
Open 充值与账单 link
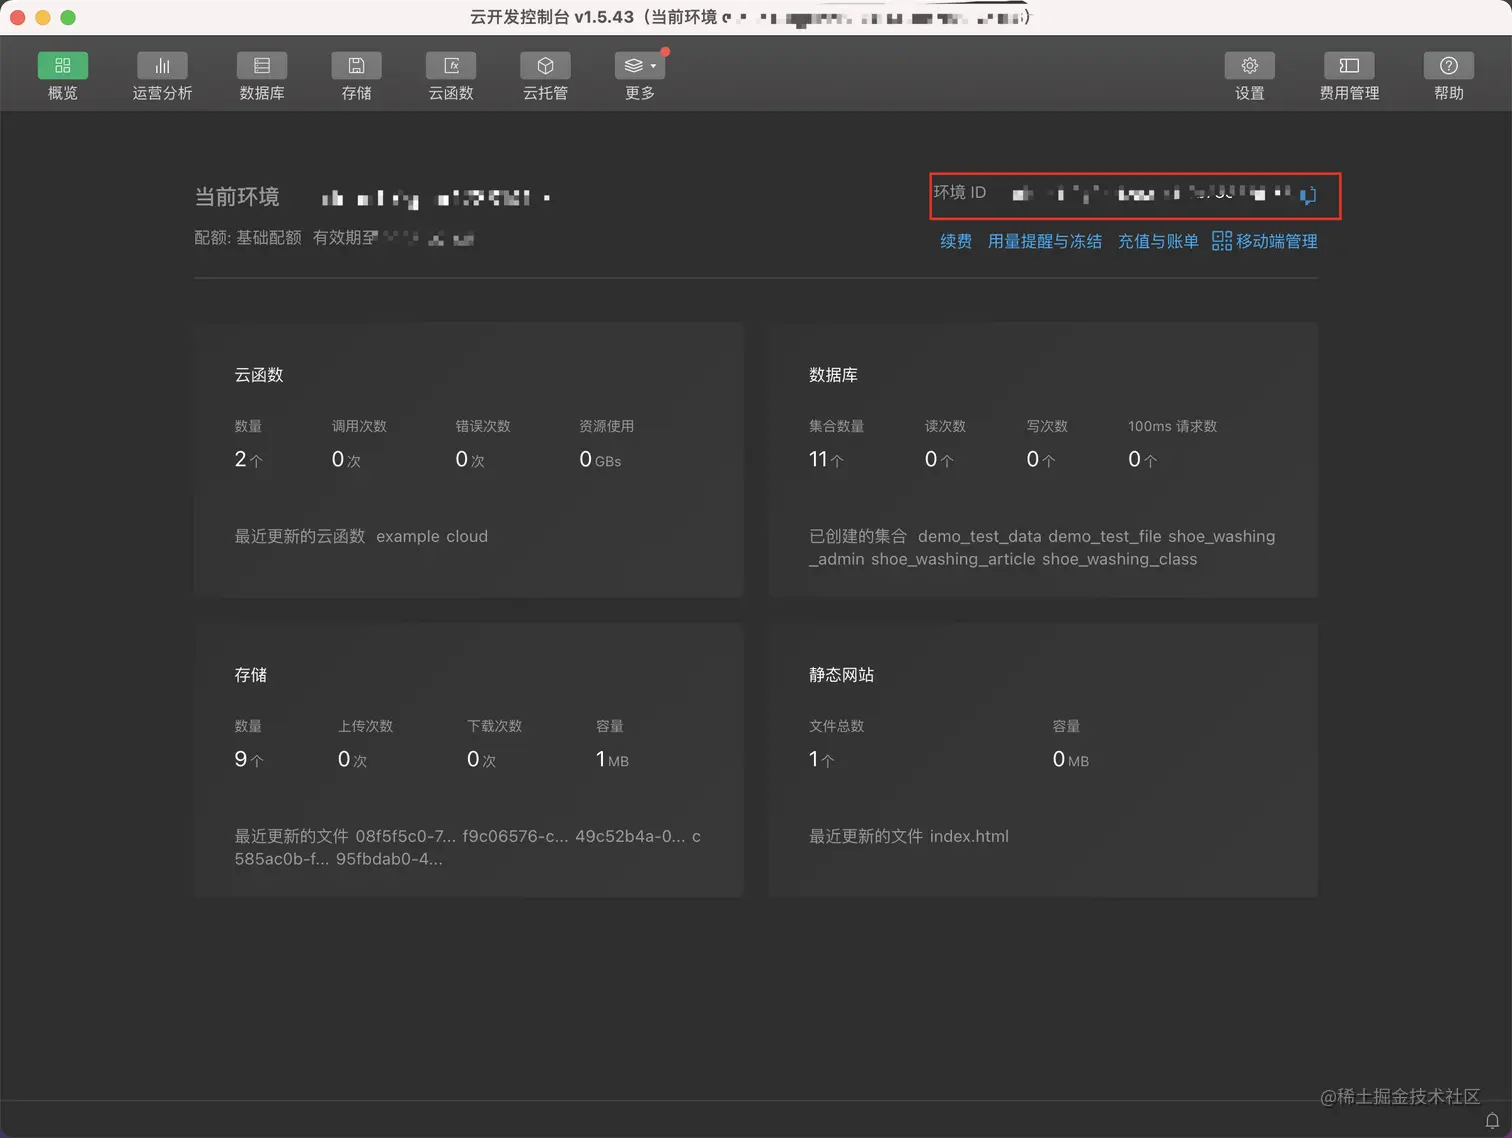(1158, 241)
